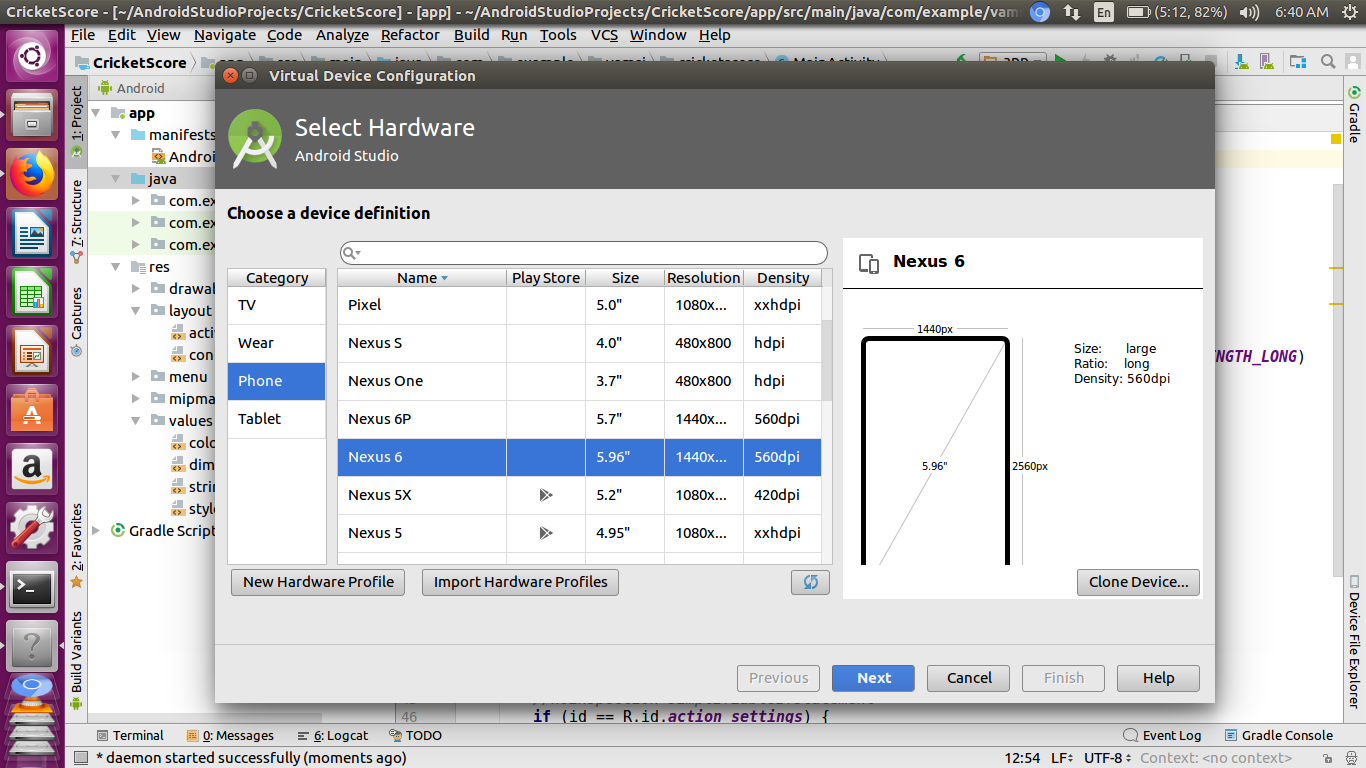Click Next button in dialog

(x=873, y=678)
